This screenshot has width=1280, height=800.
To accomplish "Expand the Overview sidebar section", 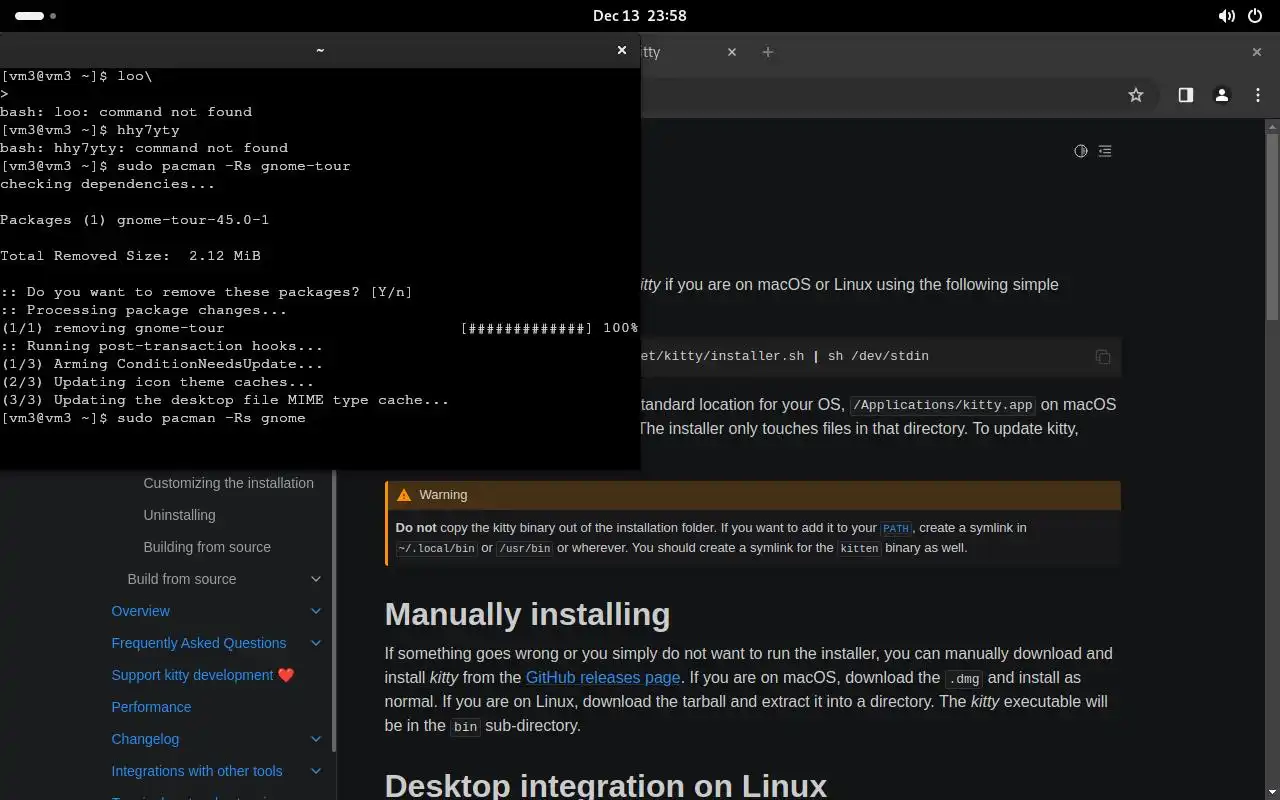I will (x=316, y=611).
